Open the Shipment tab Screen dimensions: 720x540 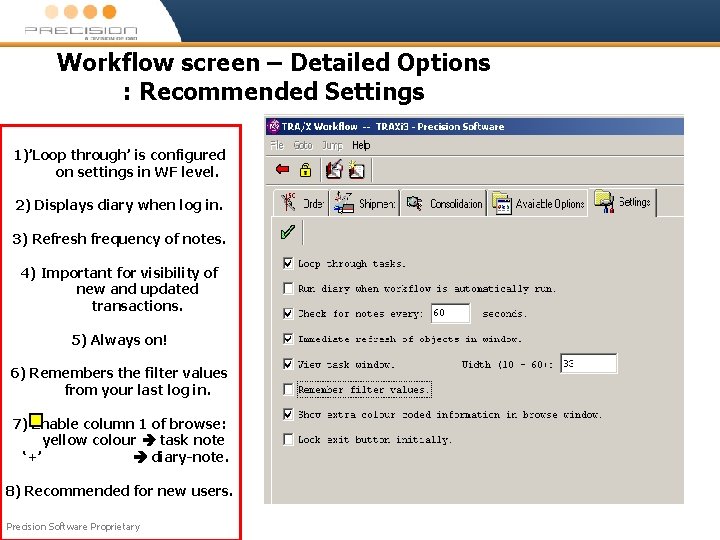(365, 202)
